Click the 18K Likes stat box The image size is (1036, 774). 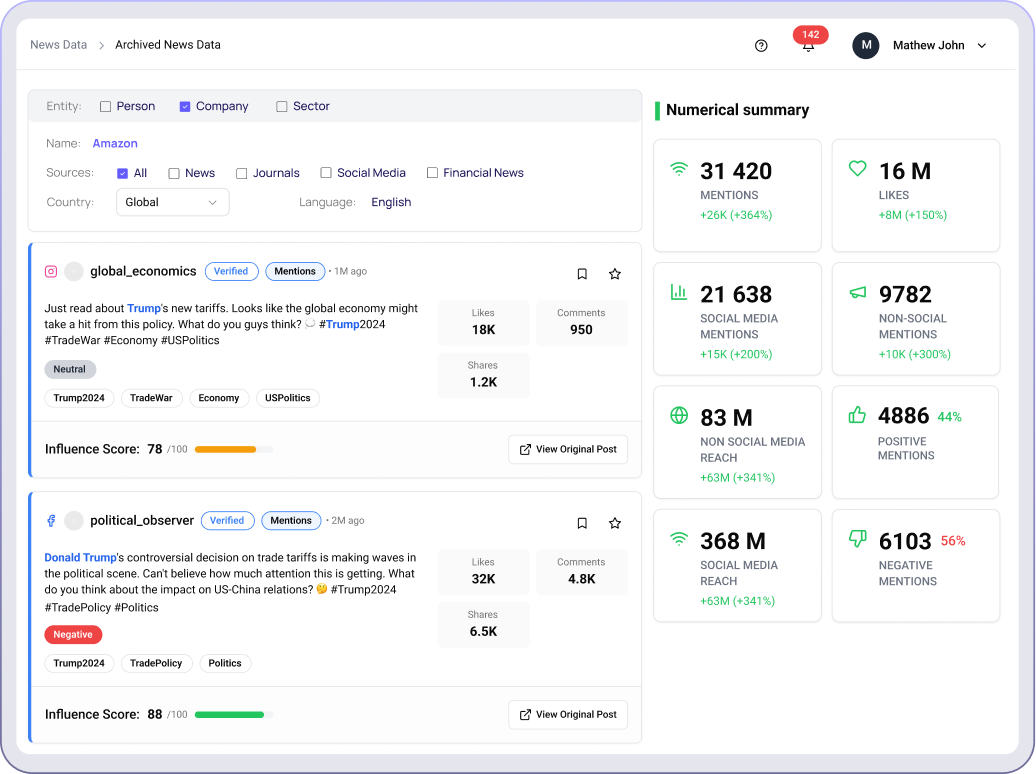[x=484, y=323]
